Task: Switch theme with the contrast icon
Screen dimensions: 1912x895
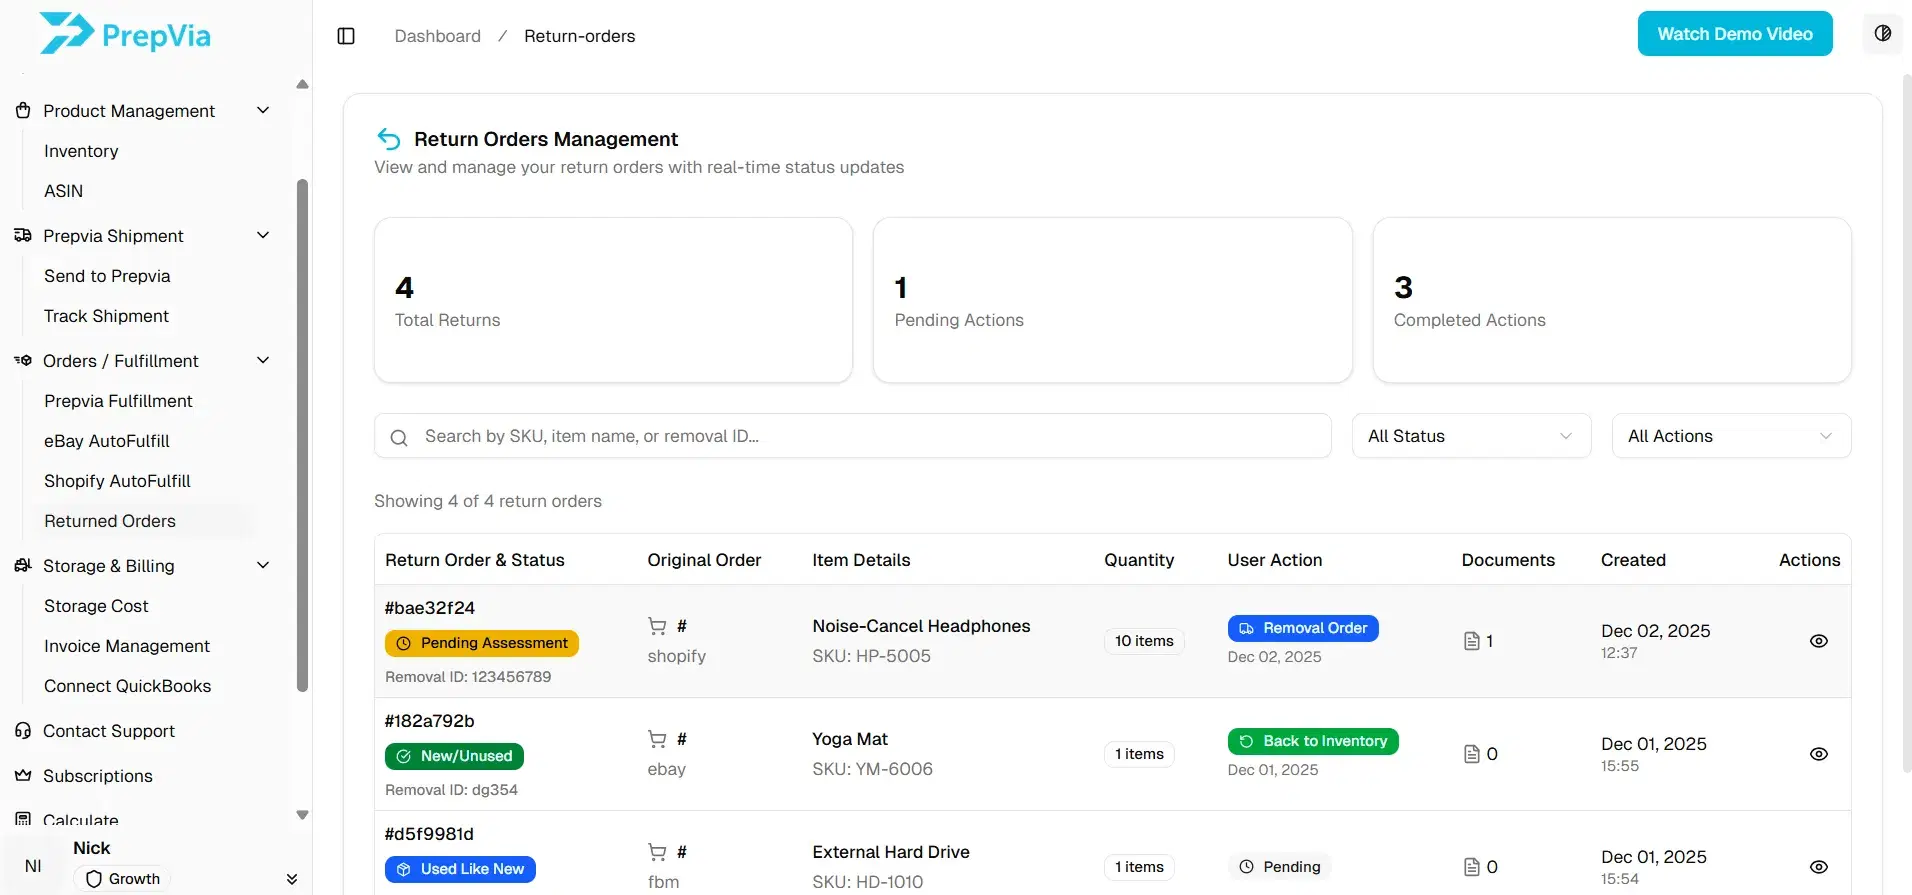Action: click(x=1882, y=34)
